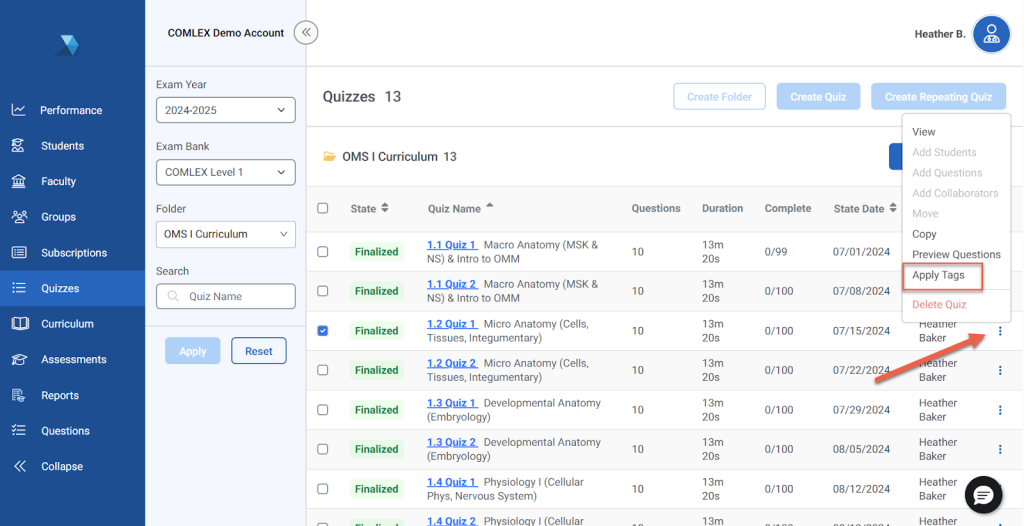
Task: Choose Apply Tags from the context menu
Action: (938, 275)
